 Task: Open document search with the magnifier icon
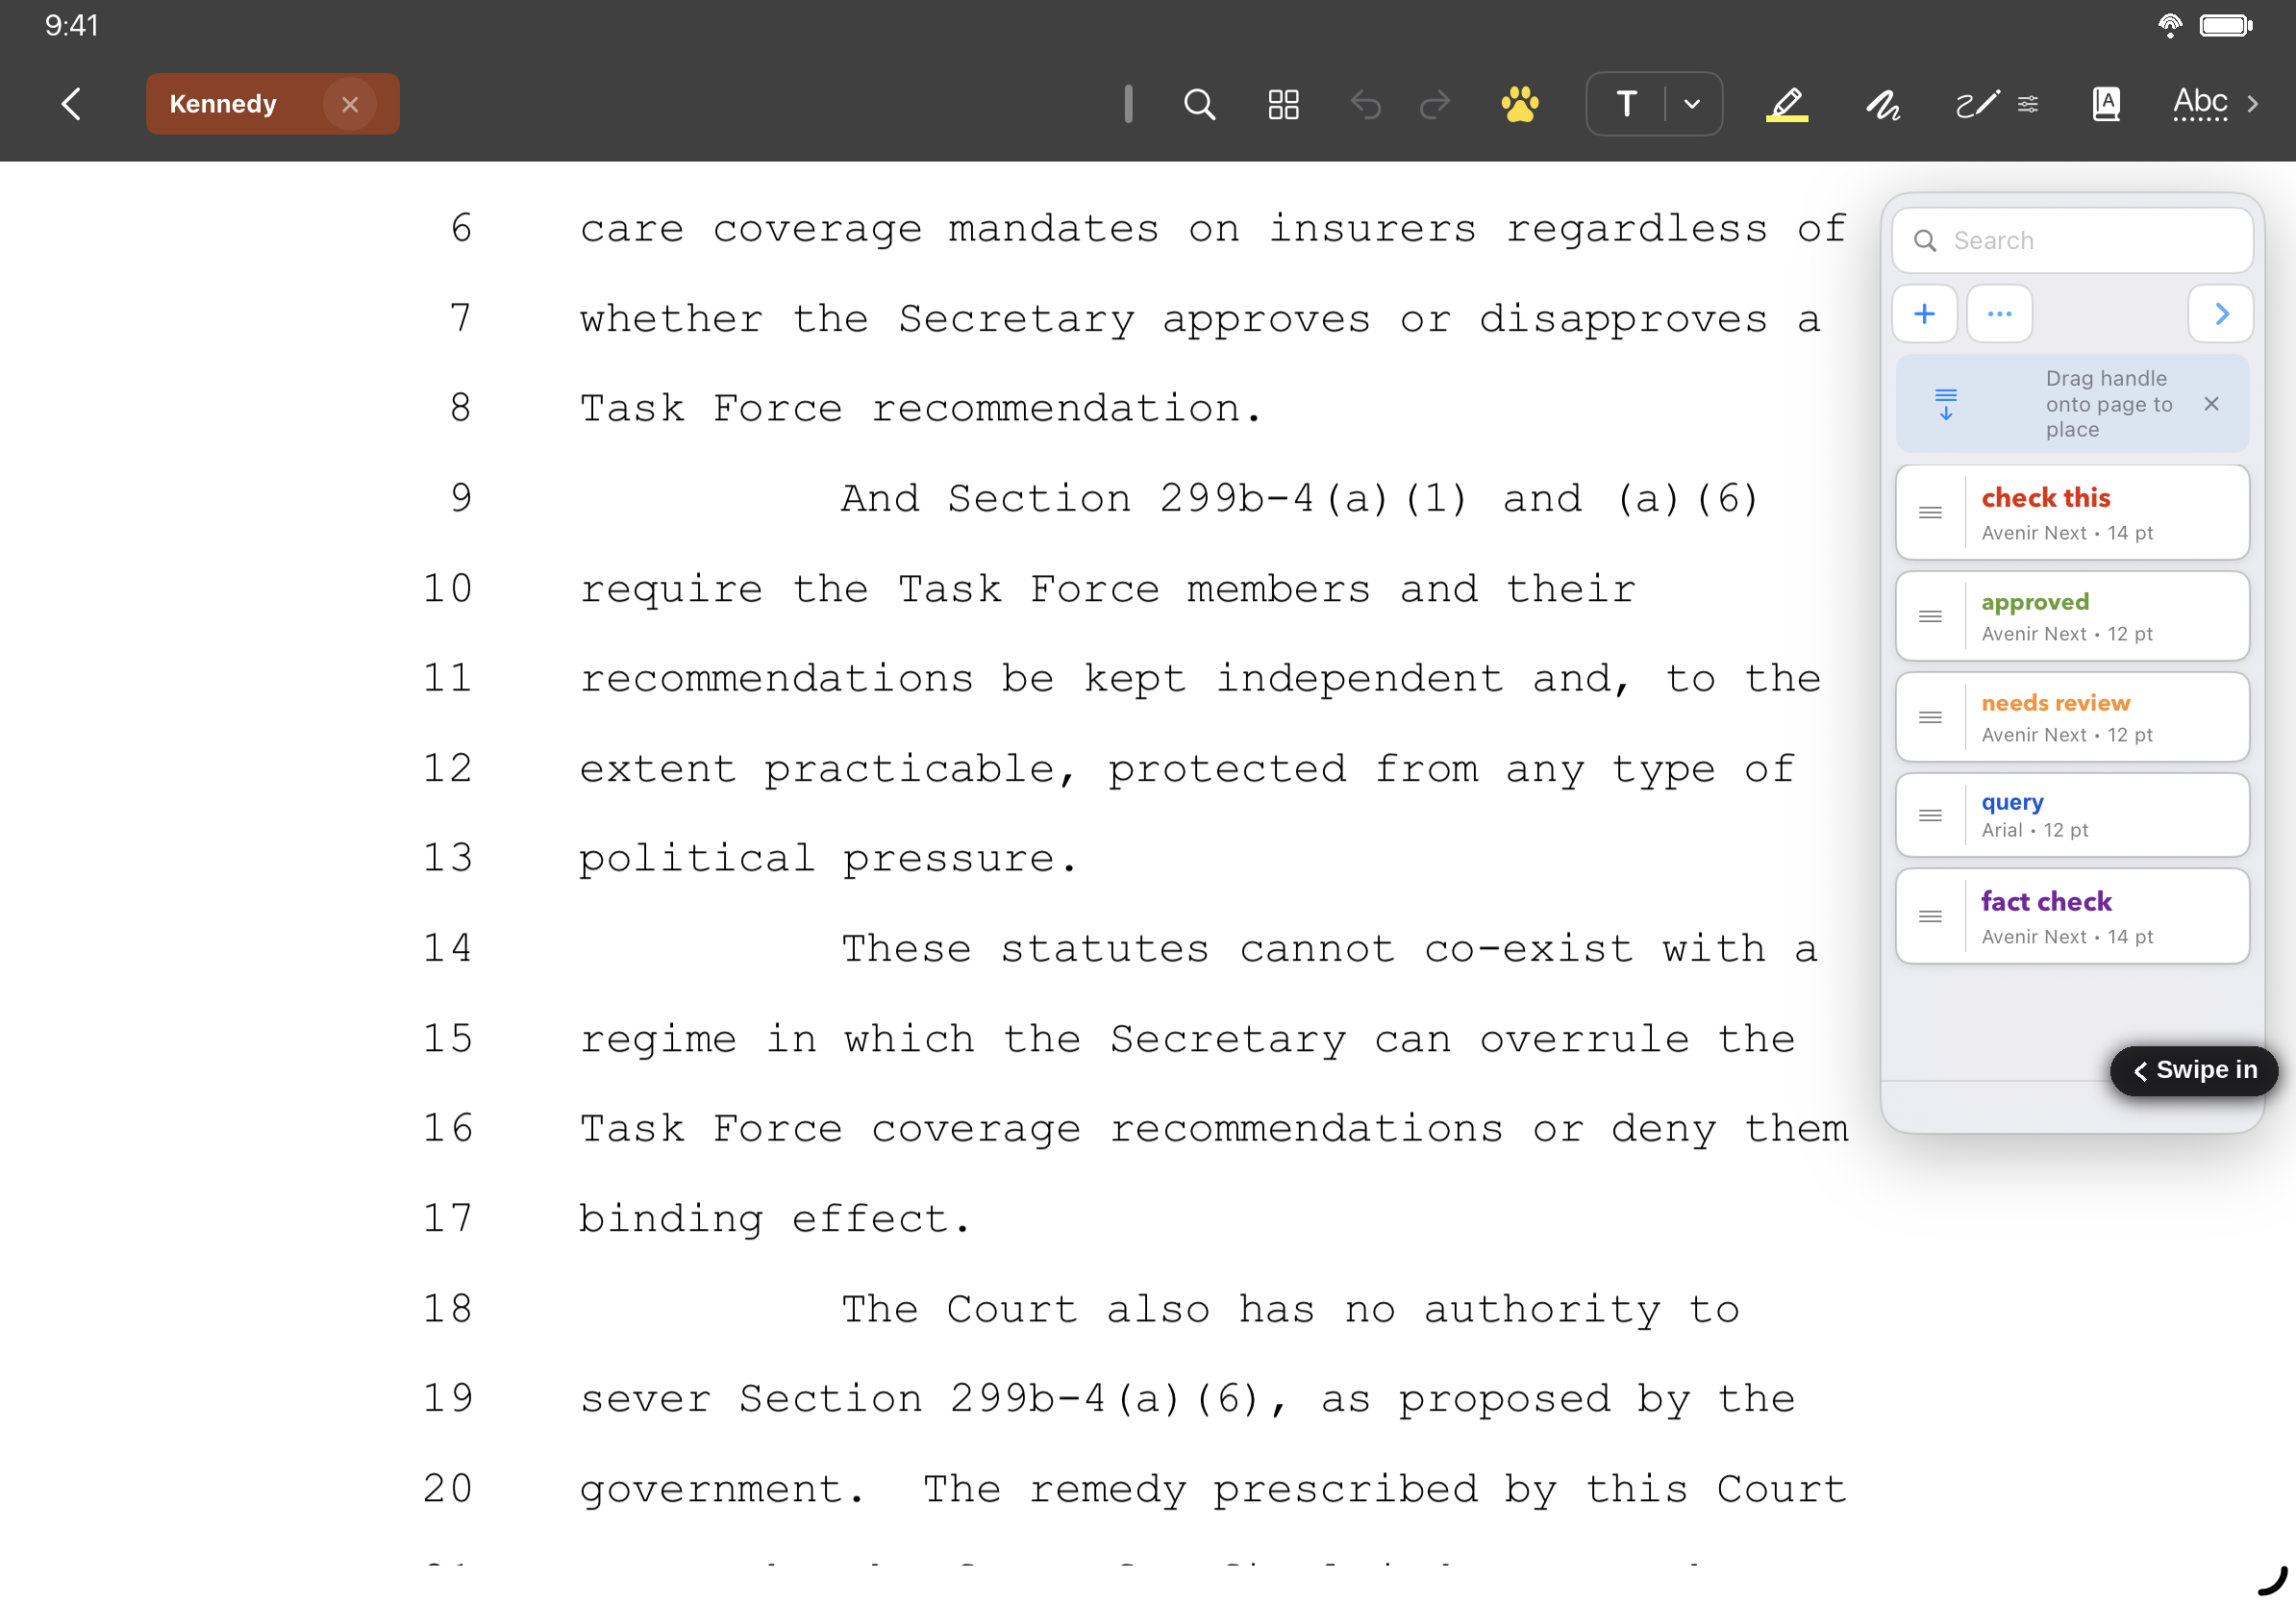tap(1199, 104)
